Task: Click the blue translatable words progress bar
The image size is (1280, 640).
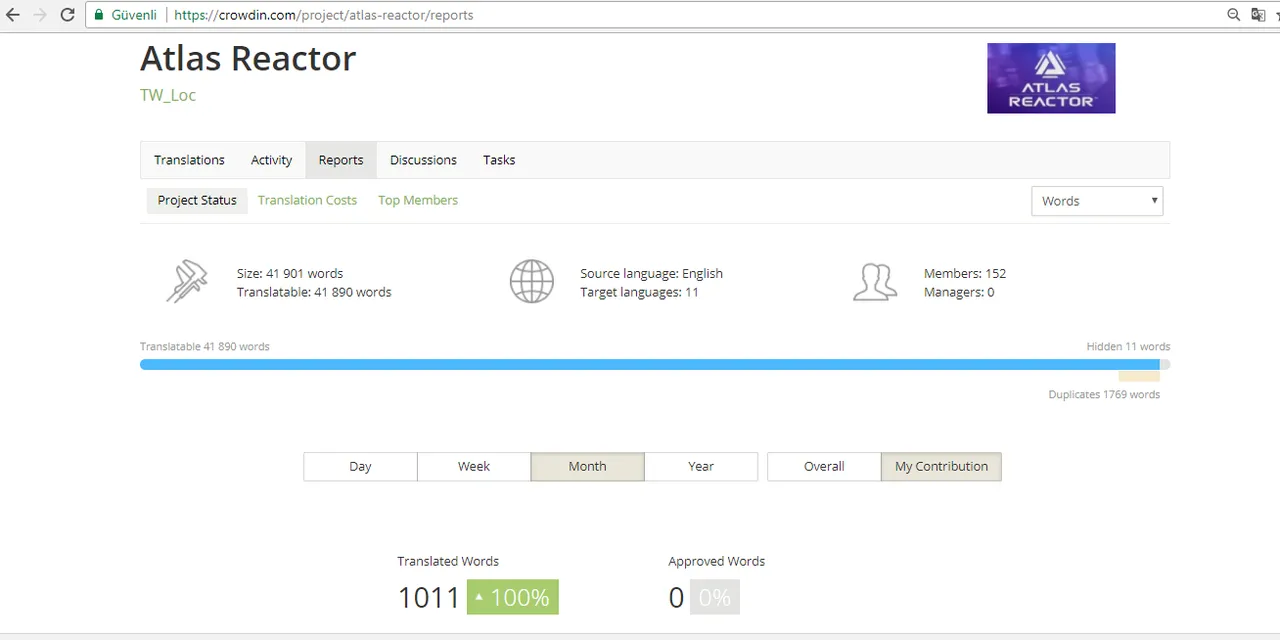Action: [650, 365]
